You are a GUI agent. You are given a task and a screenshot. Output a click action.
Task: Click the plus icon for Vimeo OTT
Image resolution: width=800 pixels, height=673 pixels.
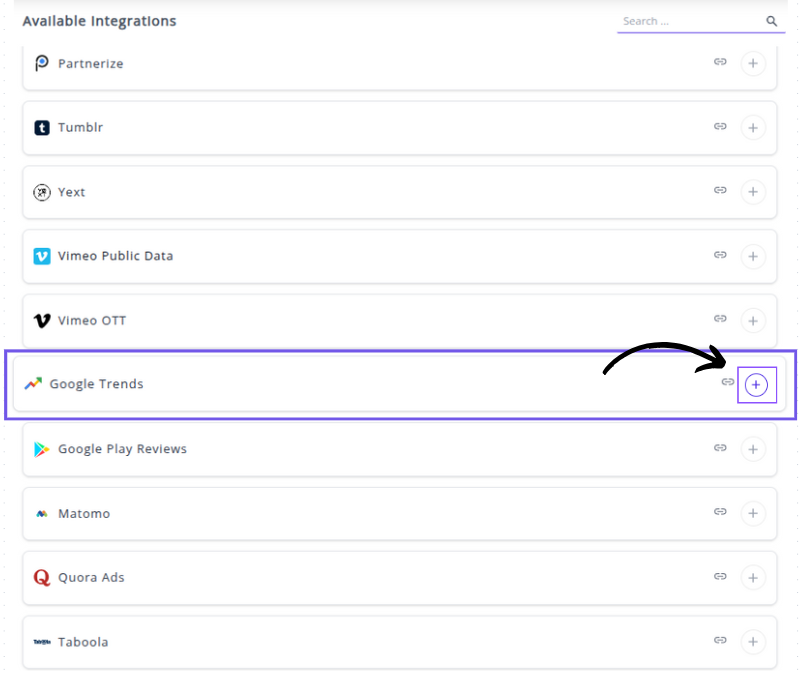pyautogui.click(x=753, y=321)
